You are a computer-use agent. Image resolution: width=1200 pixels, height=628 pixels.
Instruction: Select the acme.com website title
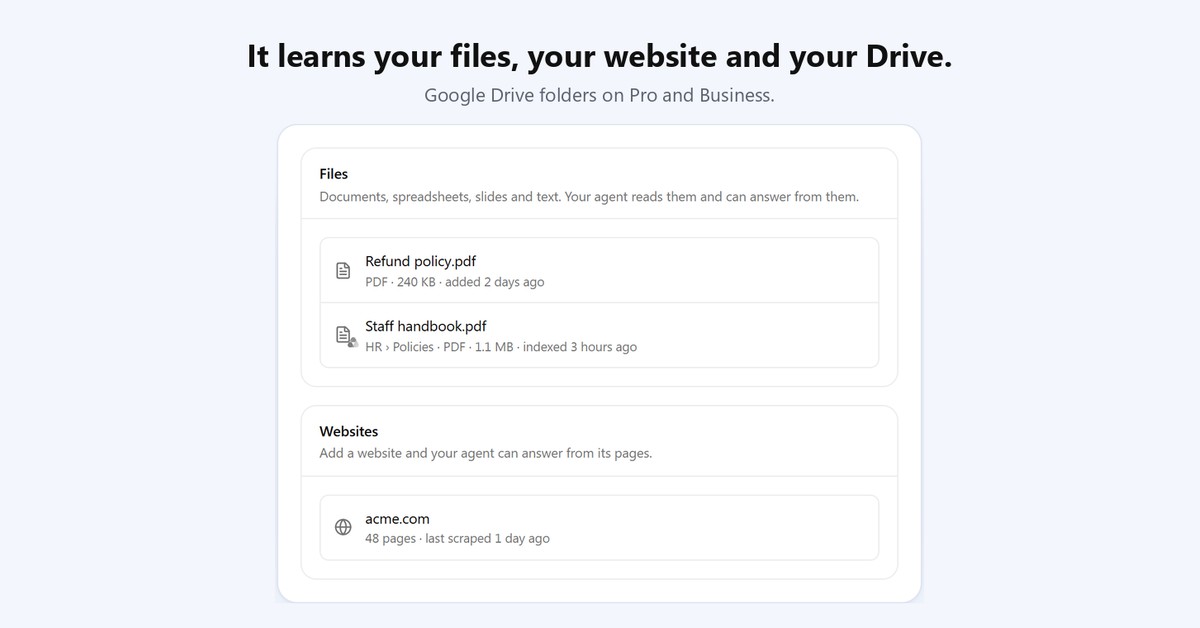point(397,519)
